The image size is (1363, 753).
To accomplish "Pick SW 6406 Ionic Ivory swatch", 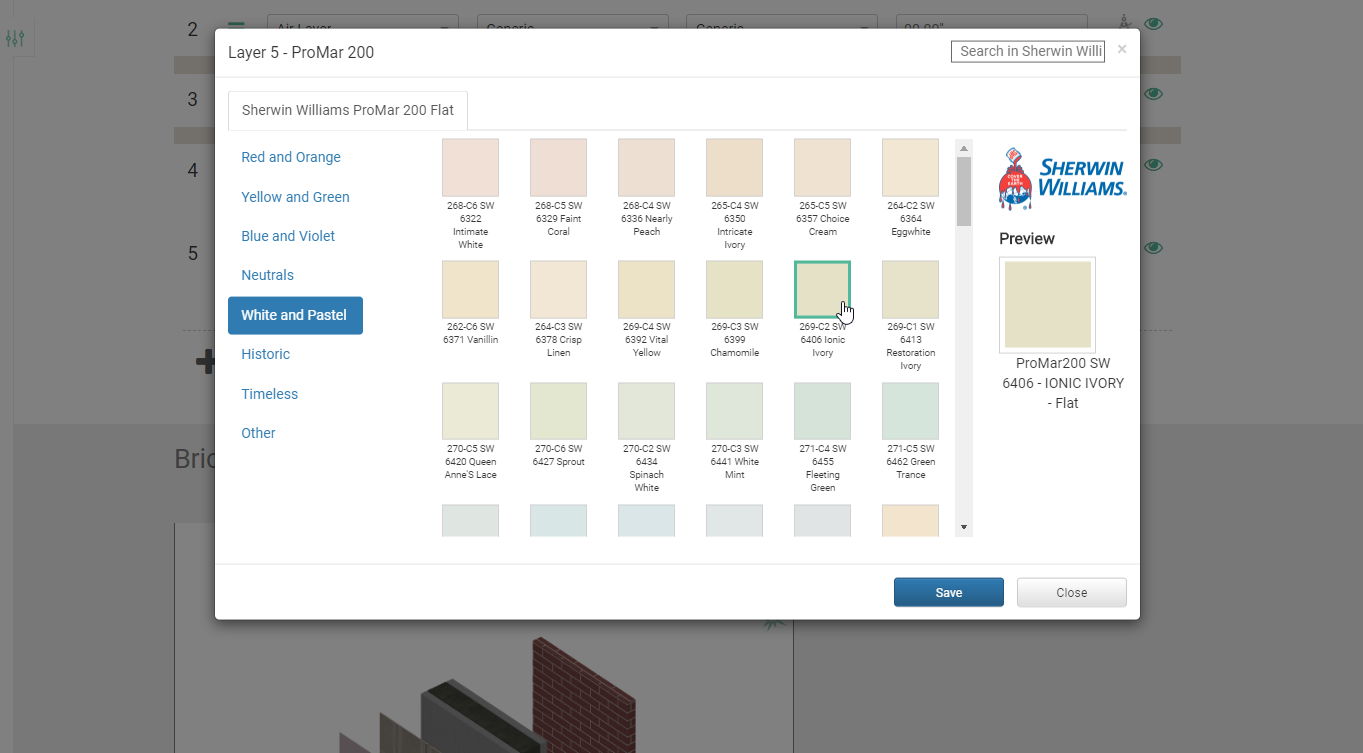I will click(822, 289).
